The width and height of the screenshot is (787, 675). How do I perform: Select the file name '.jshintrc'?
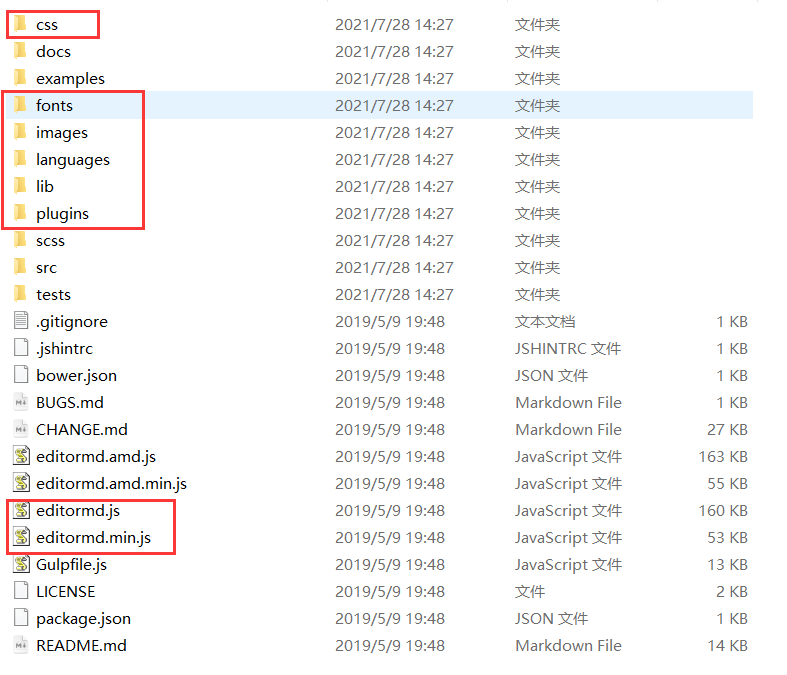[x=64, y=349]
